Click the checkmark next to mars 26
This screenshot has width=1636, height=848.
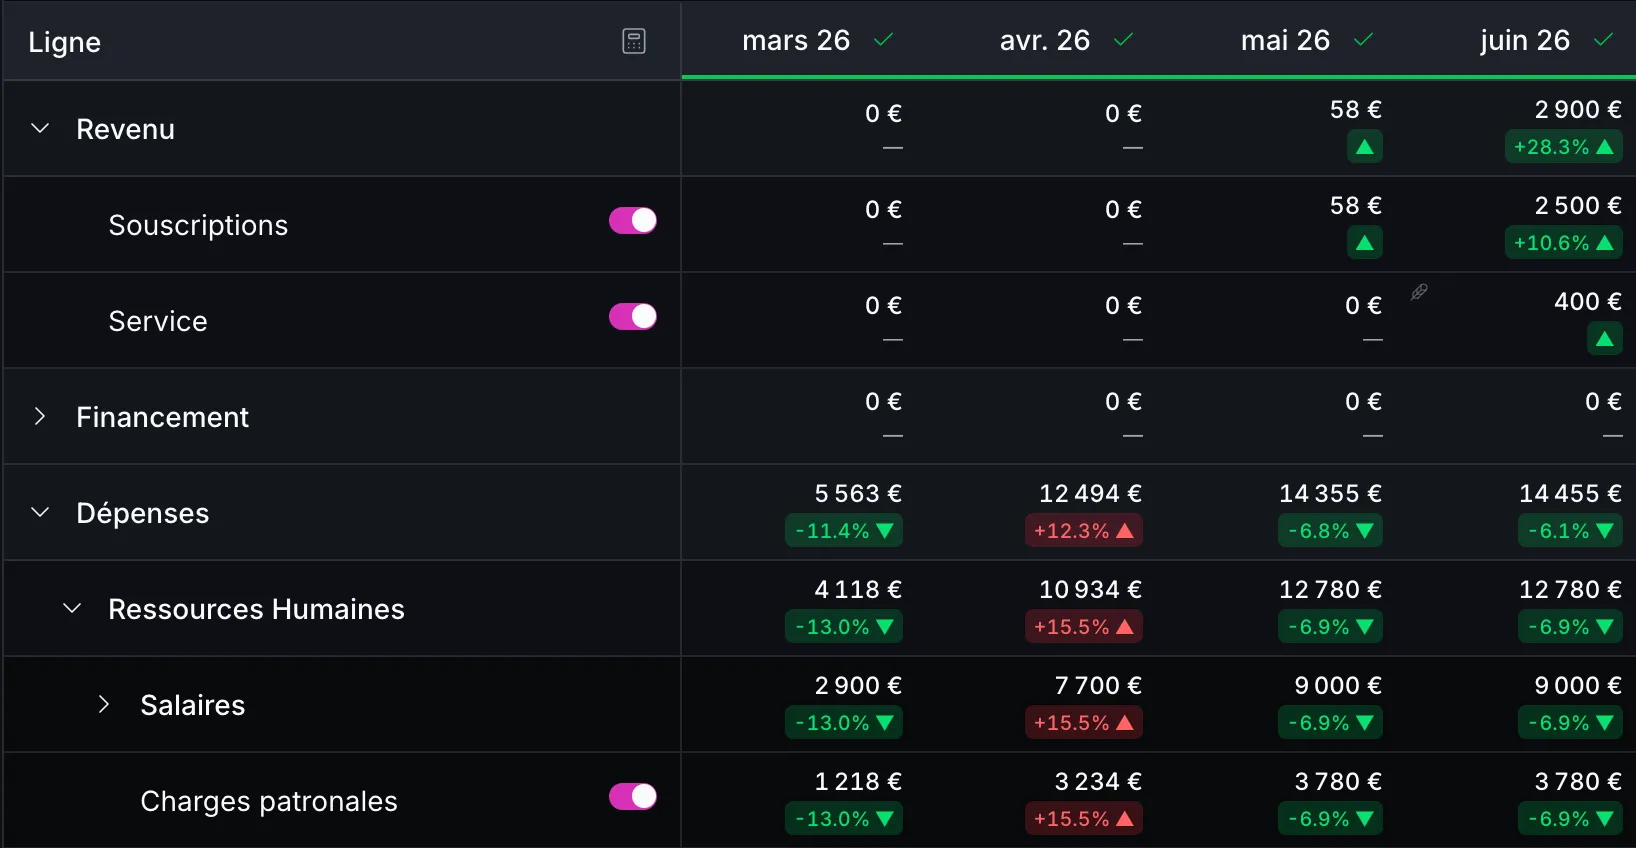click(x=883, y=40)
